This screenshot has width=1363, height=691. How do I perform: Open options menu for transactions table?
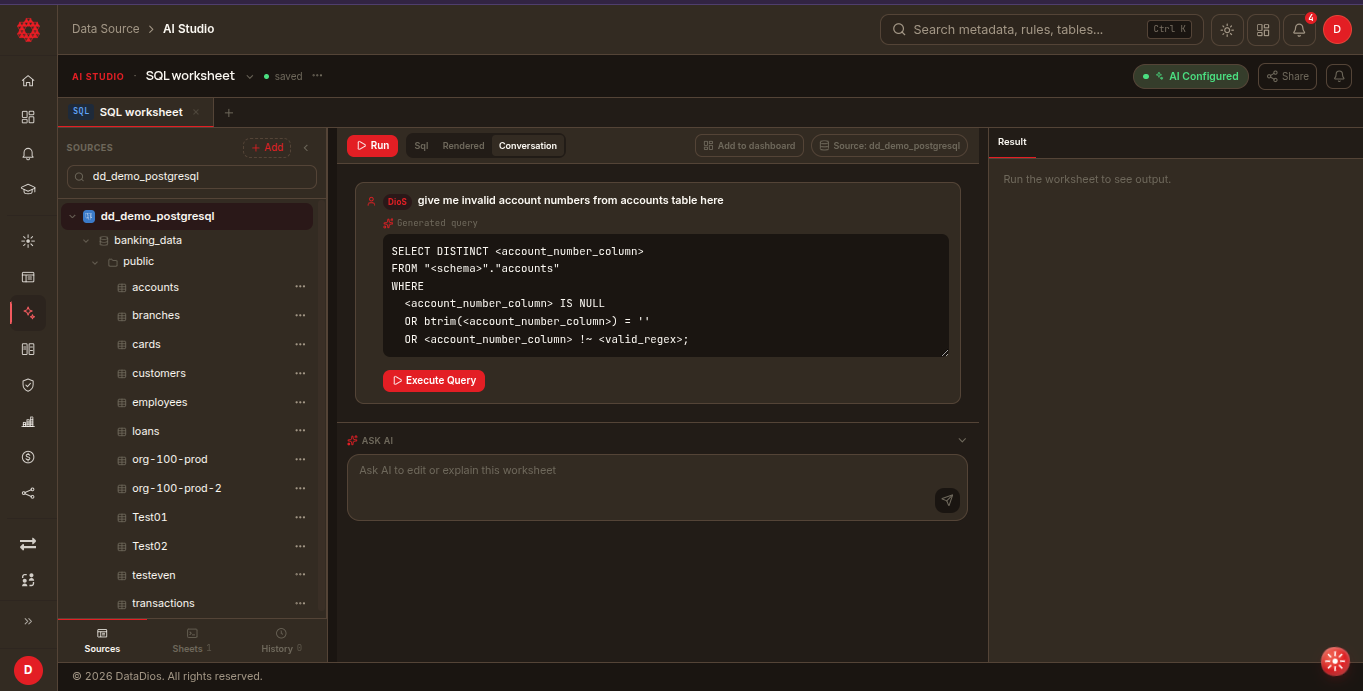pyautogui.click(x=300, y=603)
